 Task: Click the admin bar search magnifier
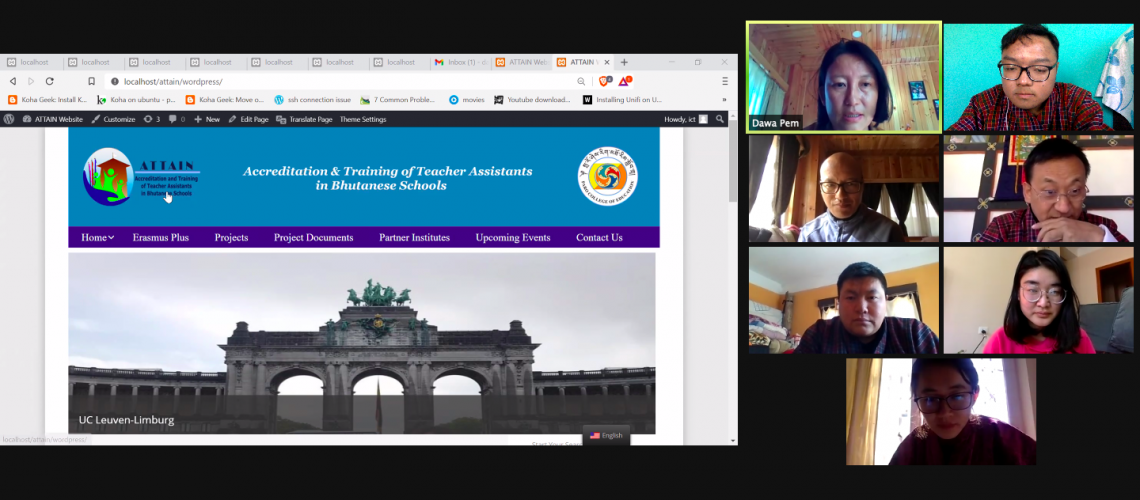[x=720, y=119]
